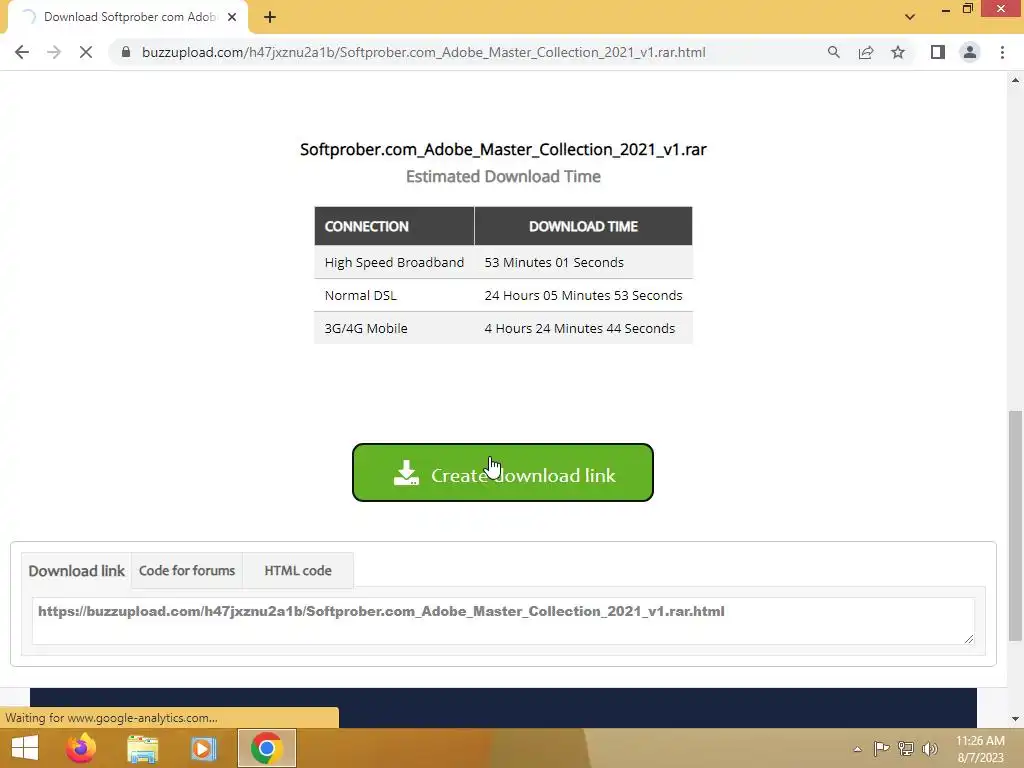Screen dimensions: 1024x768
Task: Switch to the HTML code tab
Action: (298, 571)
